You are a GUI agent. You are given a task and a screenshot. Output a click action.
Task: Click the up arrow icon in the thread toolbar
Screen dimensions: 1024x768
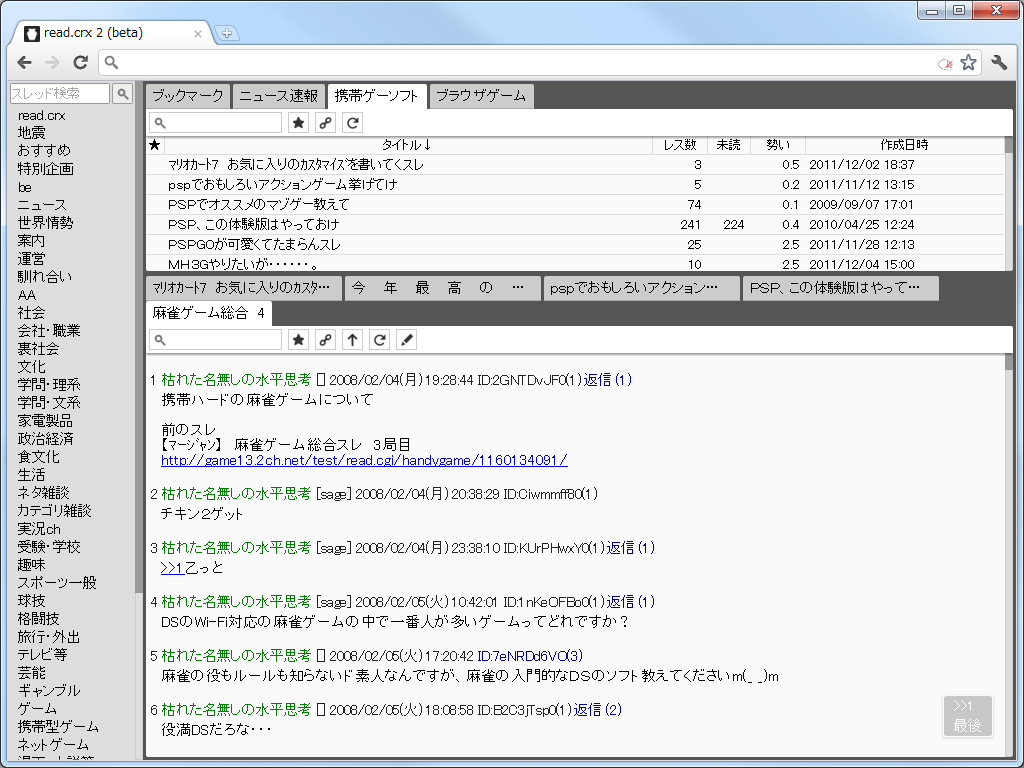(x=352, y=339)
